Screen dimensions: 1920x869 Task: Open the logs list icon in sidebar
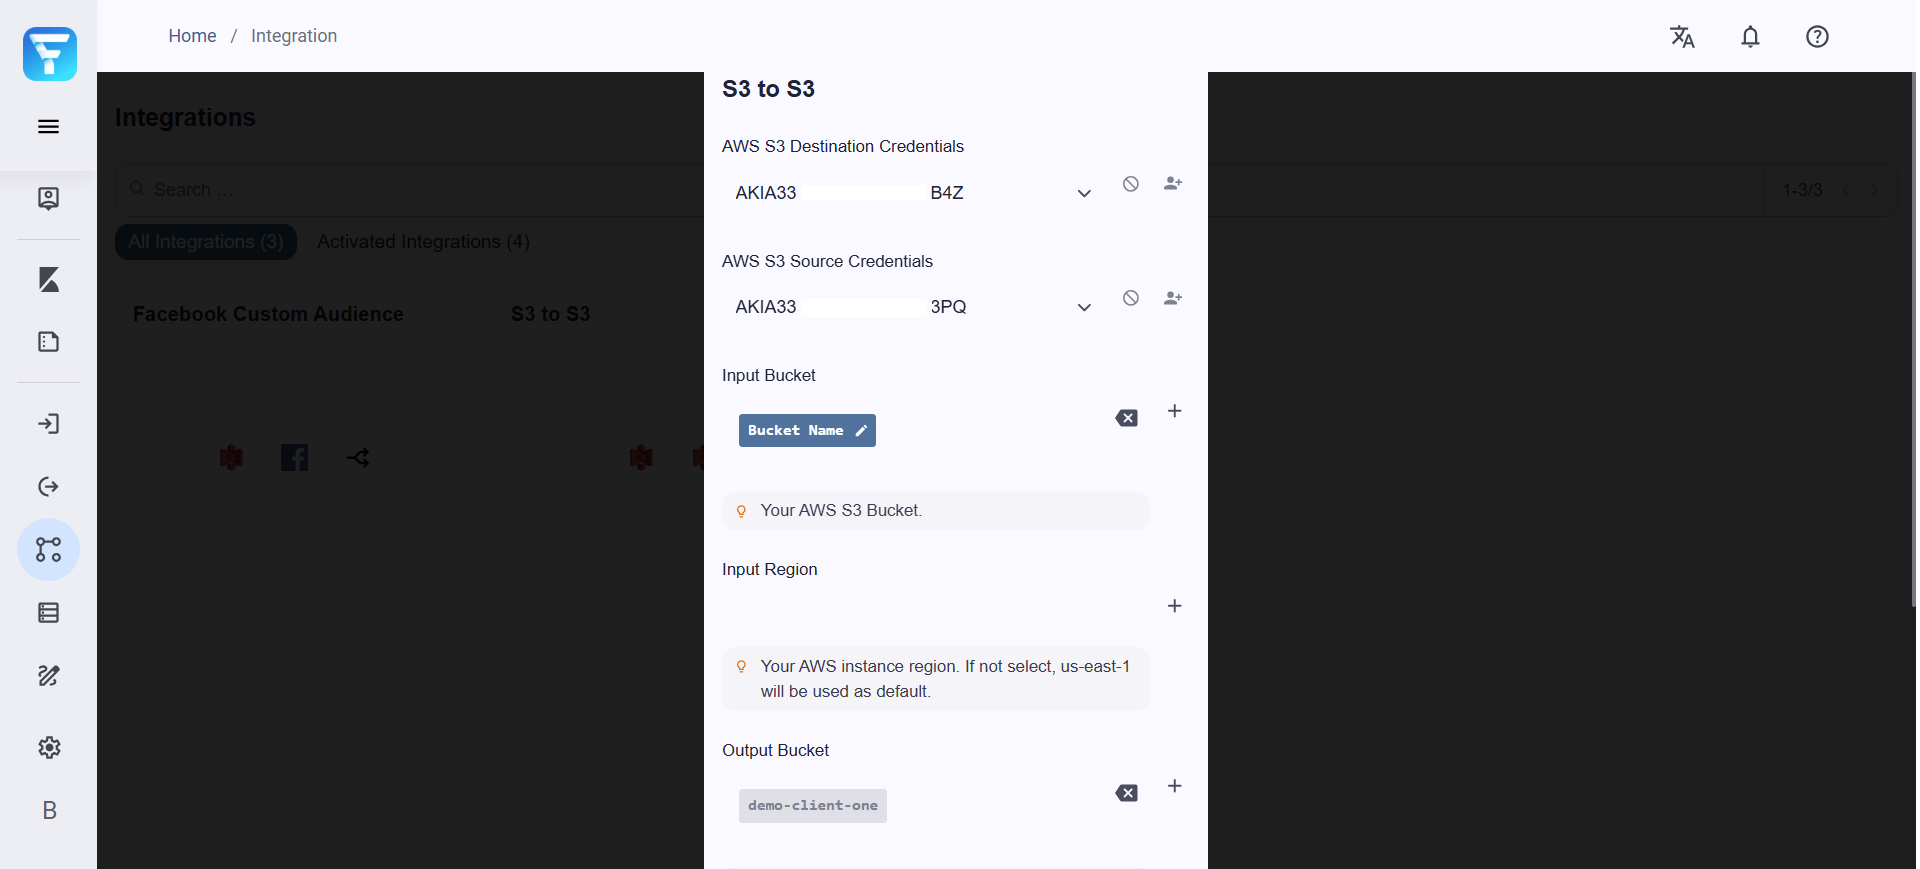pos(48,613)
